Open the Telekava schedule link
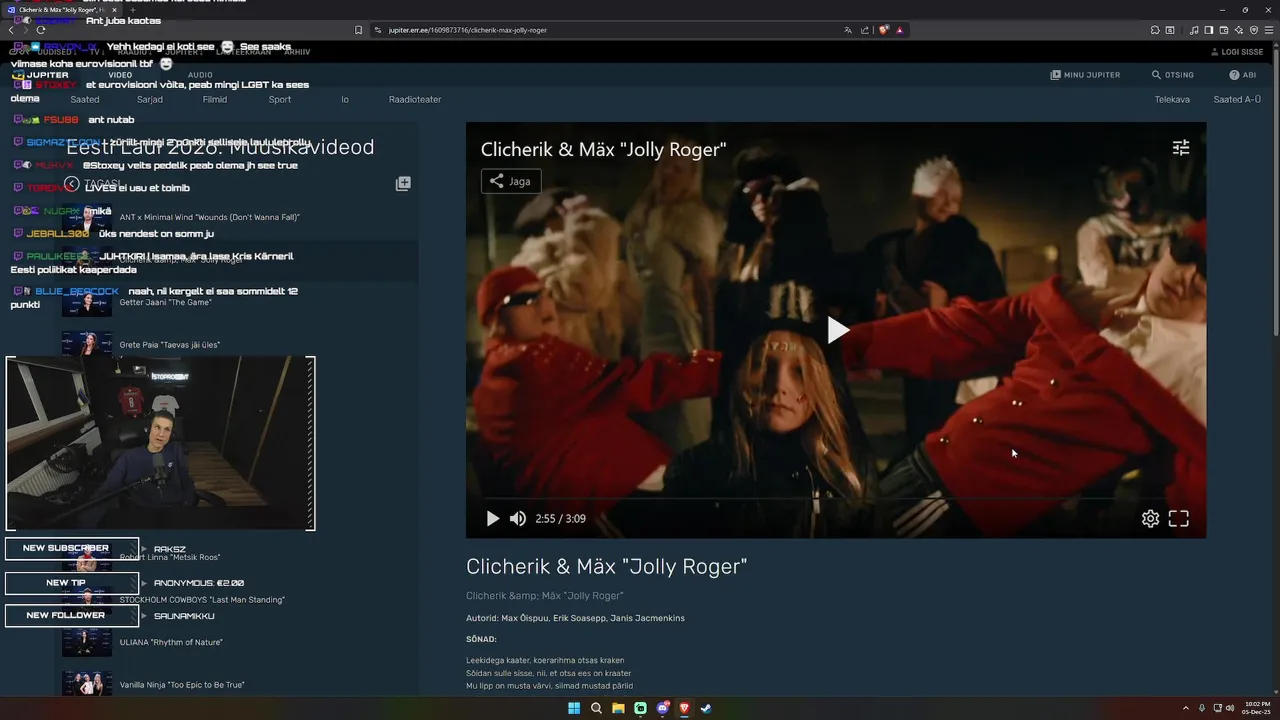 tap(1172, 99)
